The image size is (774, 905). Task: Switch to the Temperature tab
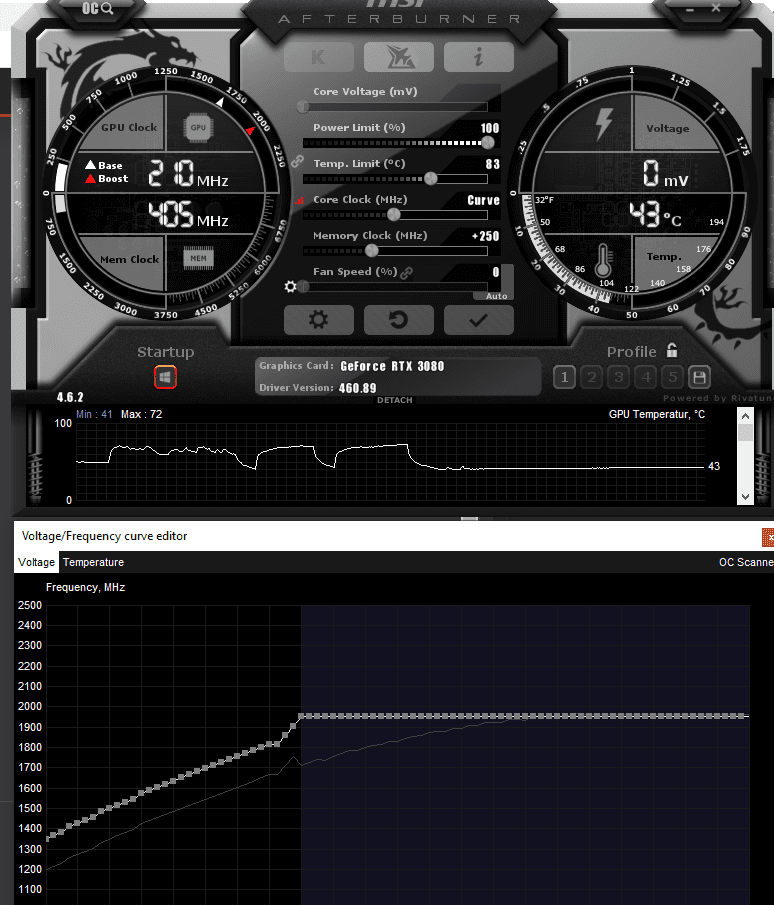click(x=94, y=562)
